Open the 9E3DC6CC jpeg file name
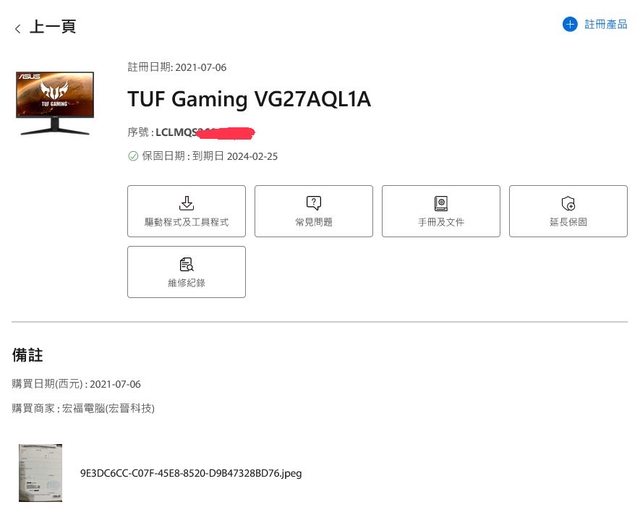Screen dimensions: 640x515 pos(191,473)
